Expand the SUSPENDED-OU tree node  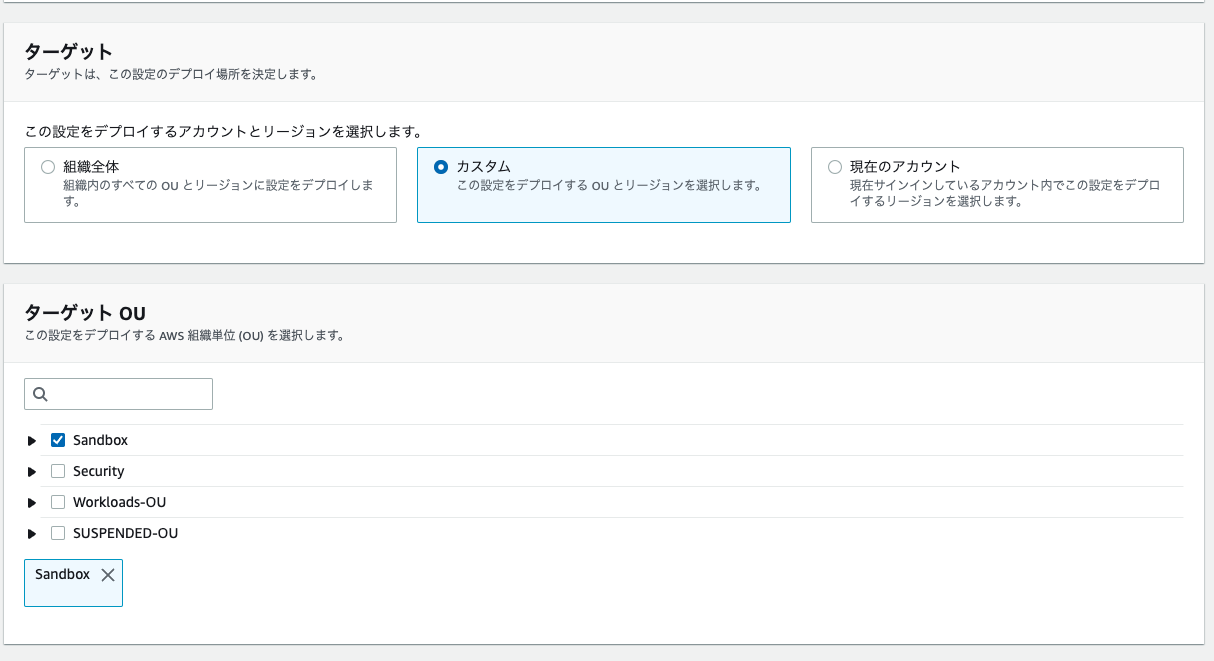[31, 532]
